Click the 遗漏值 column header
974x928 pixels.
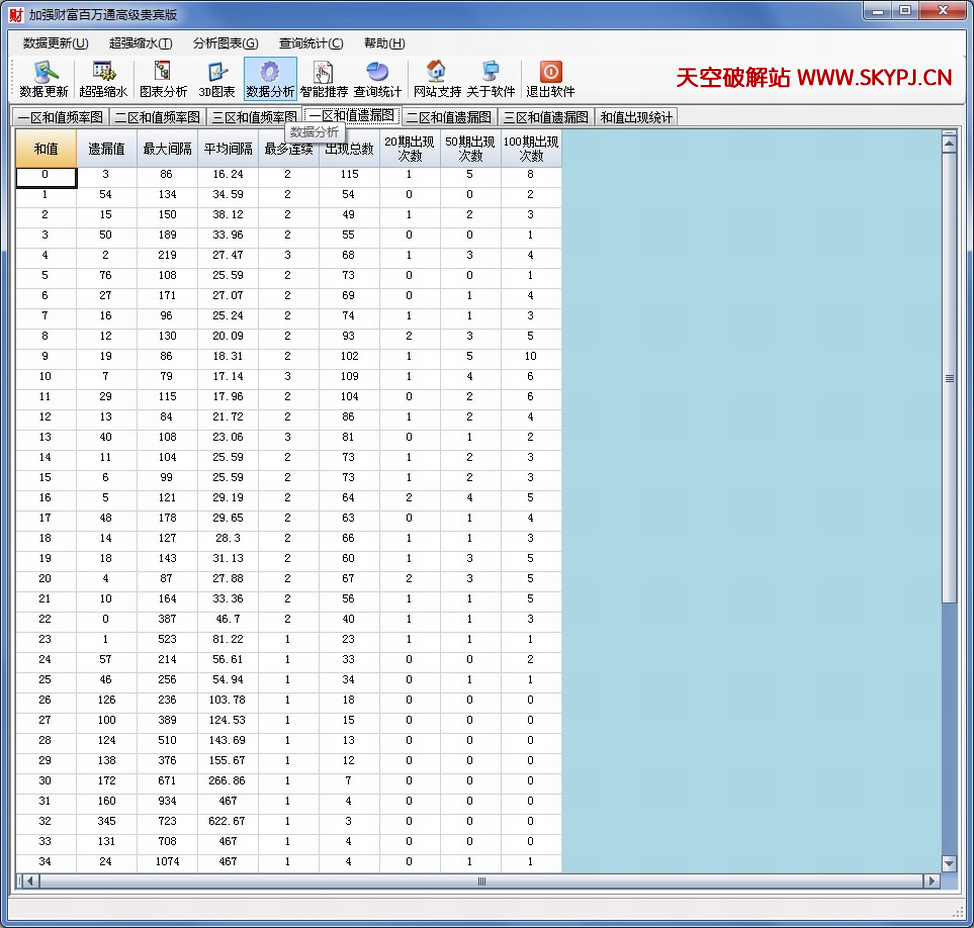pyautogui.click(x=106, y=149)
